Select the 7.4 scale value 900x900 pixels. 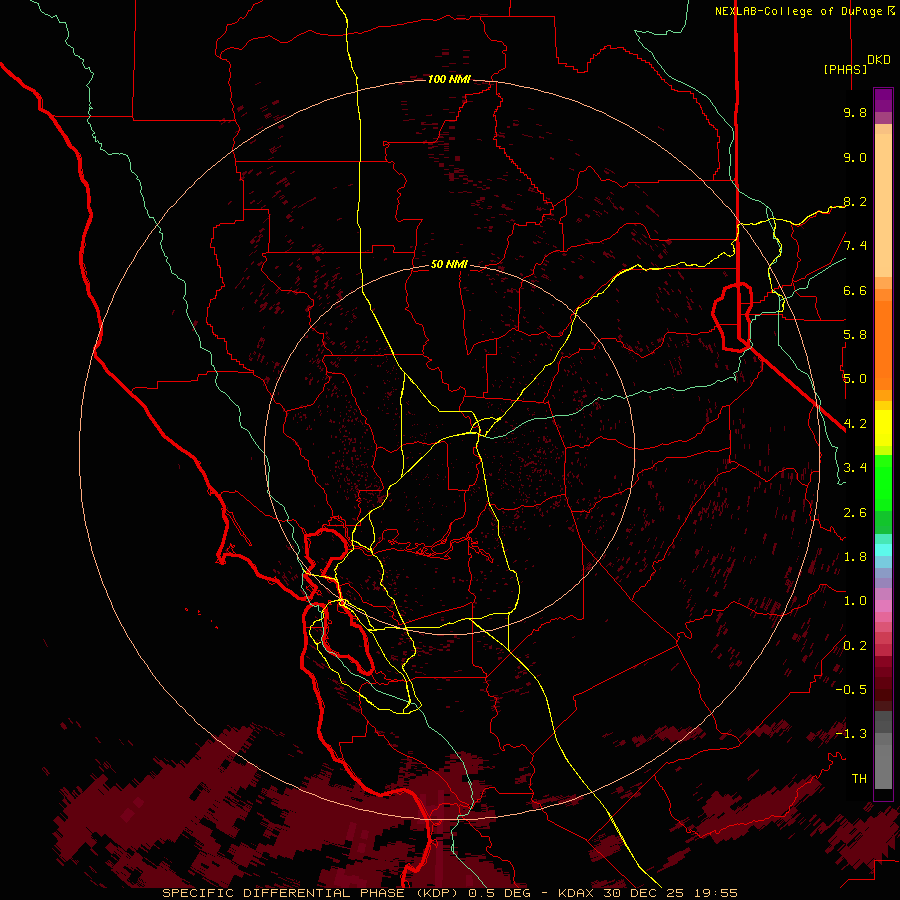(855, 246)
